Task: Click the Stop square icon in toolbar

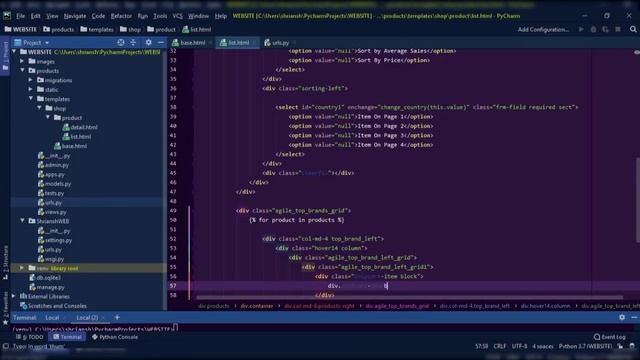Action: coord(618,29)
